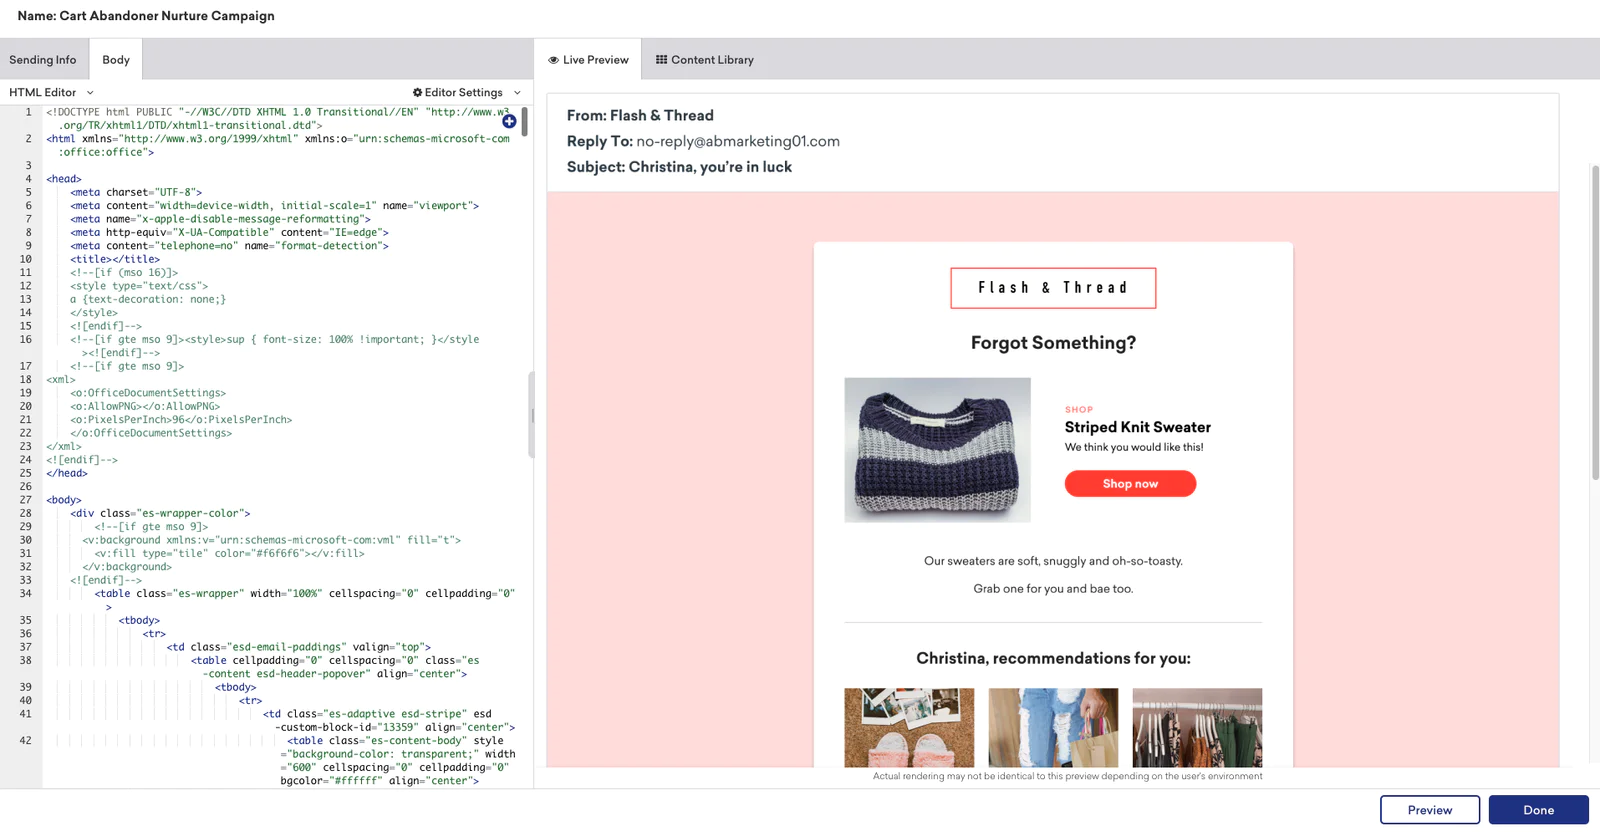Click the o:PixelsPerInch code on line 21
The width and height of the screenshot is (1600, 832).
point(181,420)
